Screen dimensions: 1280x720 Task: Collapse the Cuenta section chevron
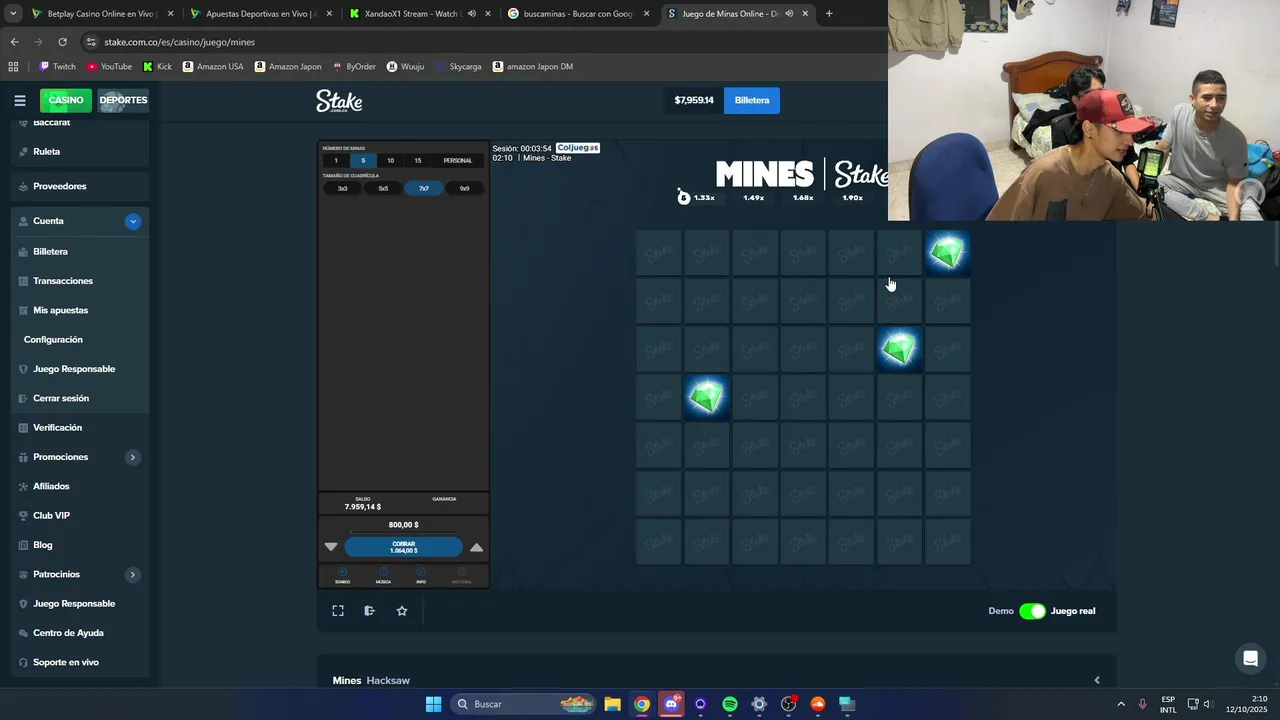click(133, 221)
